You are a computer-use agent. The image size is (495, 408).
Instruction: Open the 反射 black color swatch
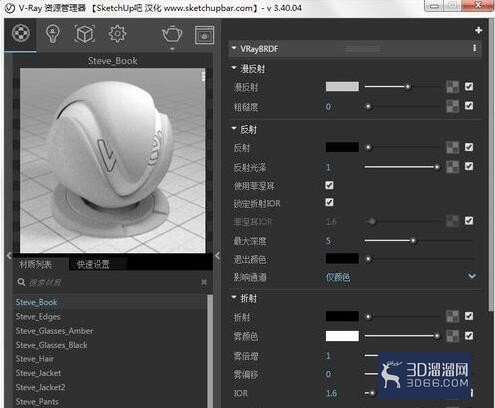342,147
